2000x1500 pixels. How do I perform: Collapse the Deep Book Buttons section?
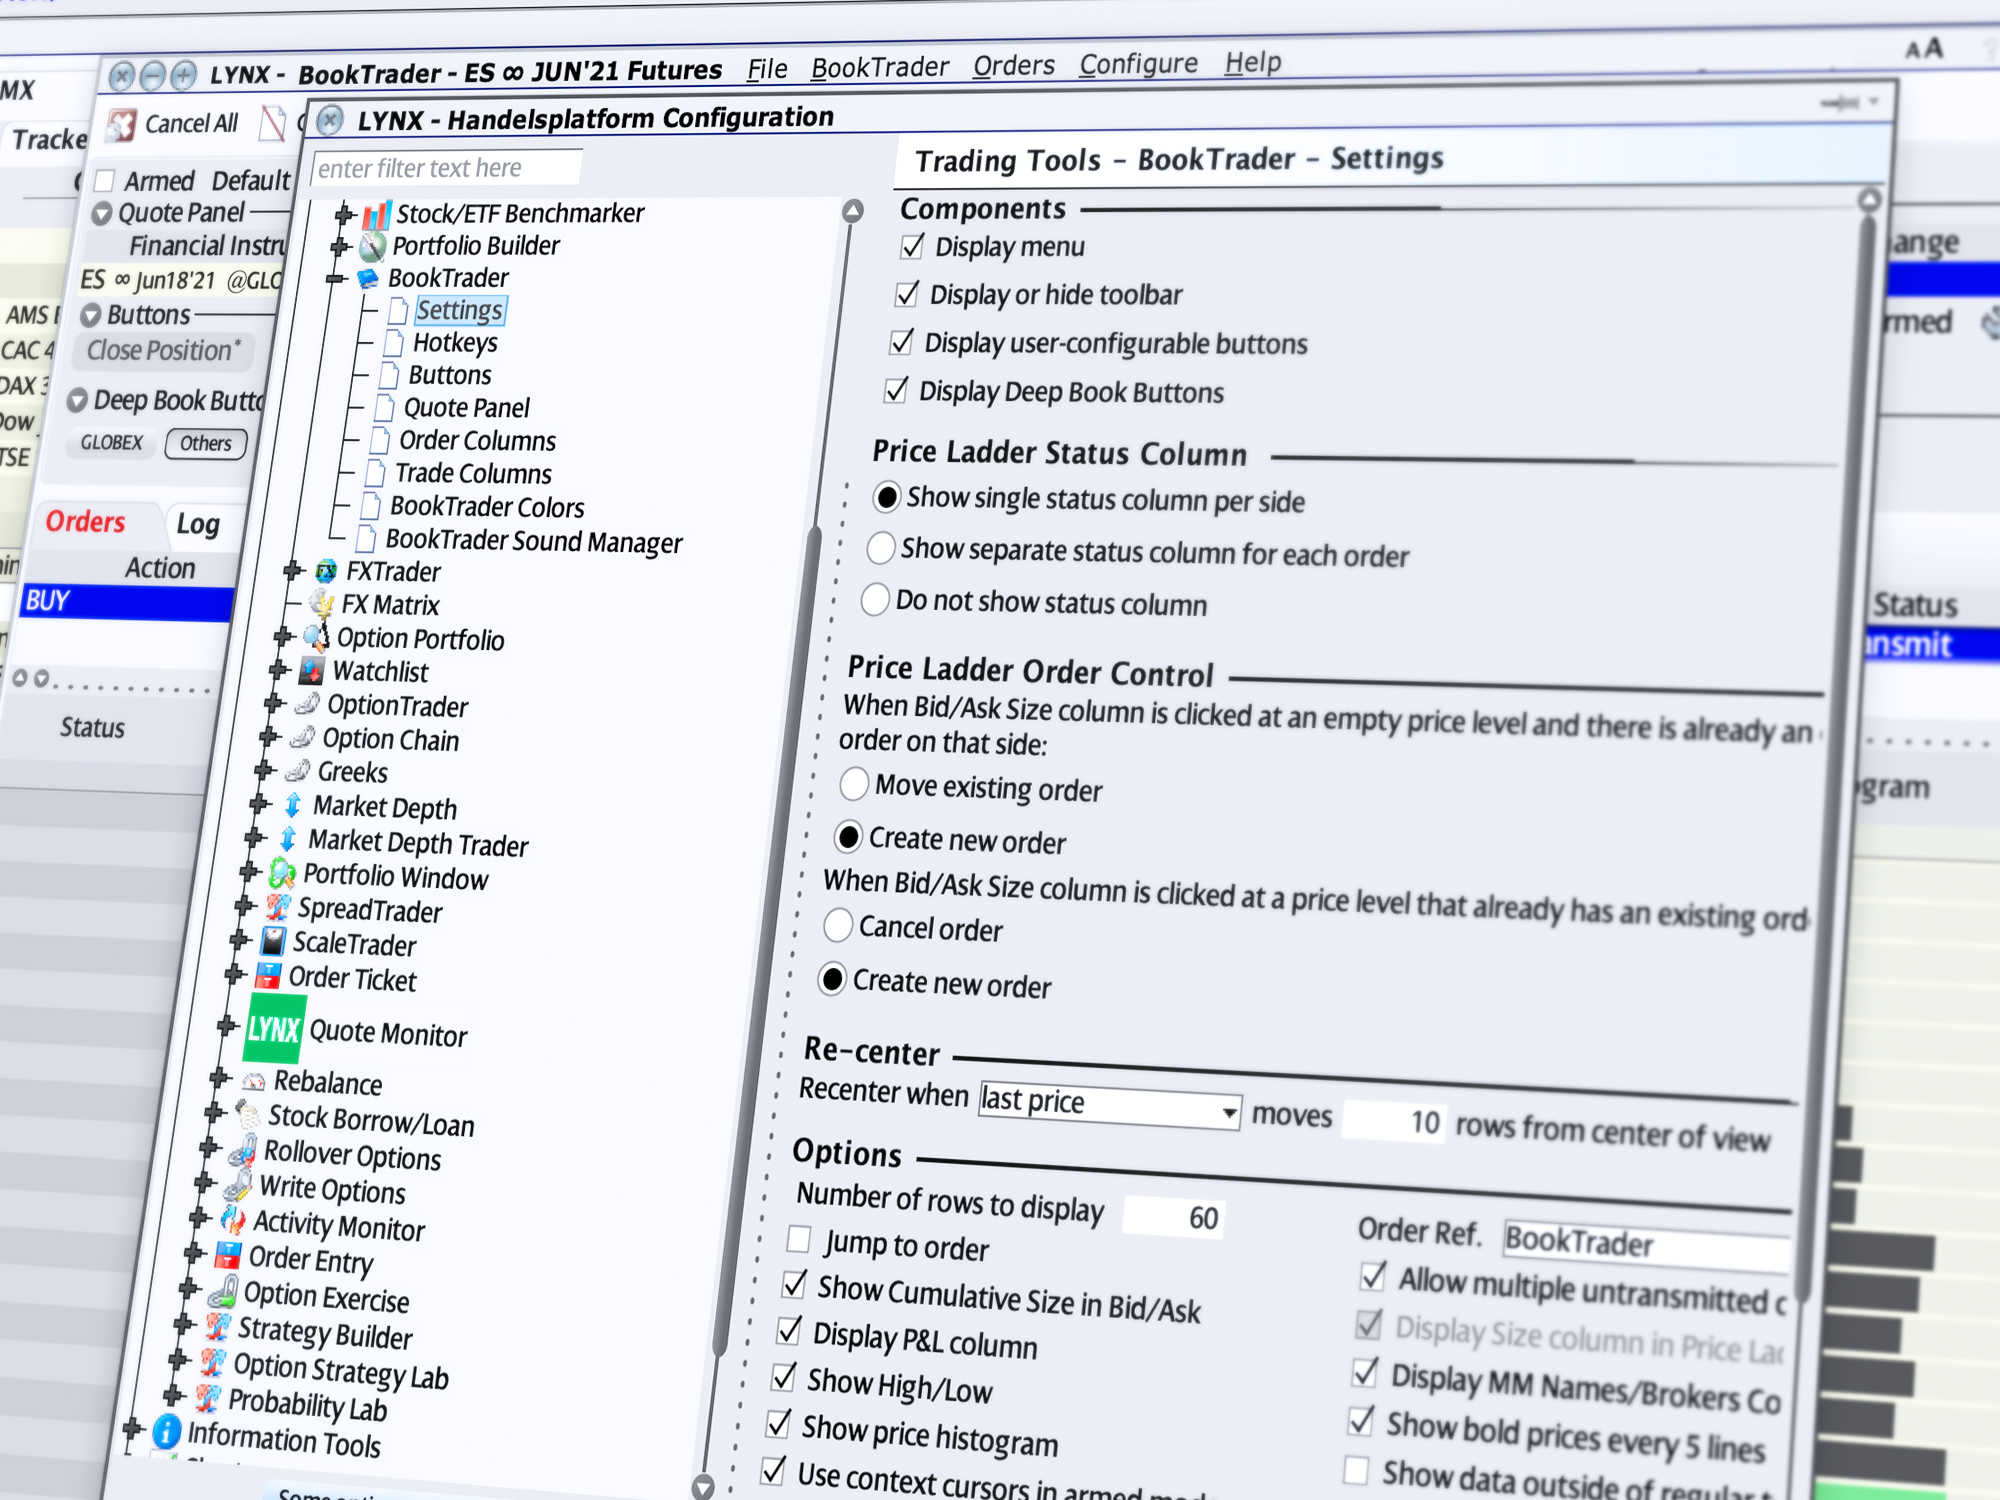click(x=77, y=401)
